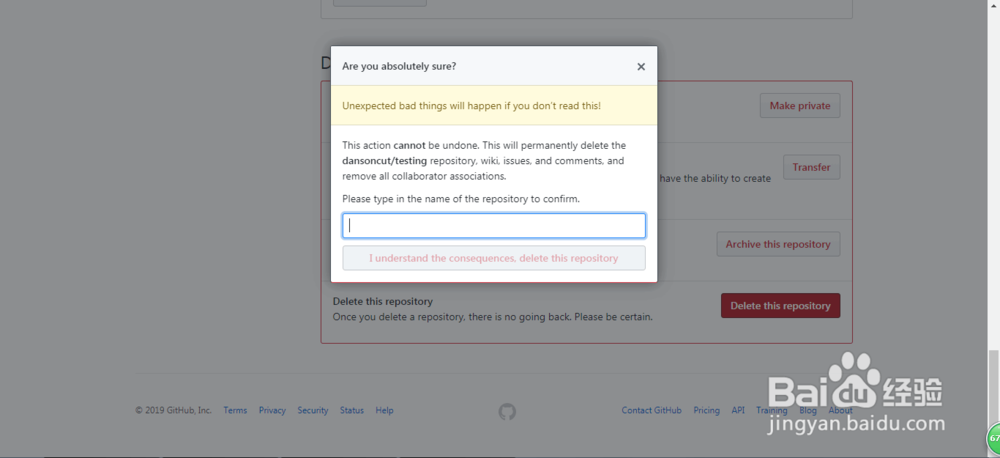
Task: Click the Transfer button
Action: coord(811,167)
